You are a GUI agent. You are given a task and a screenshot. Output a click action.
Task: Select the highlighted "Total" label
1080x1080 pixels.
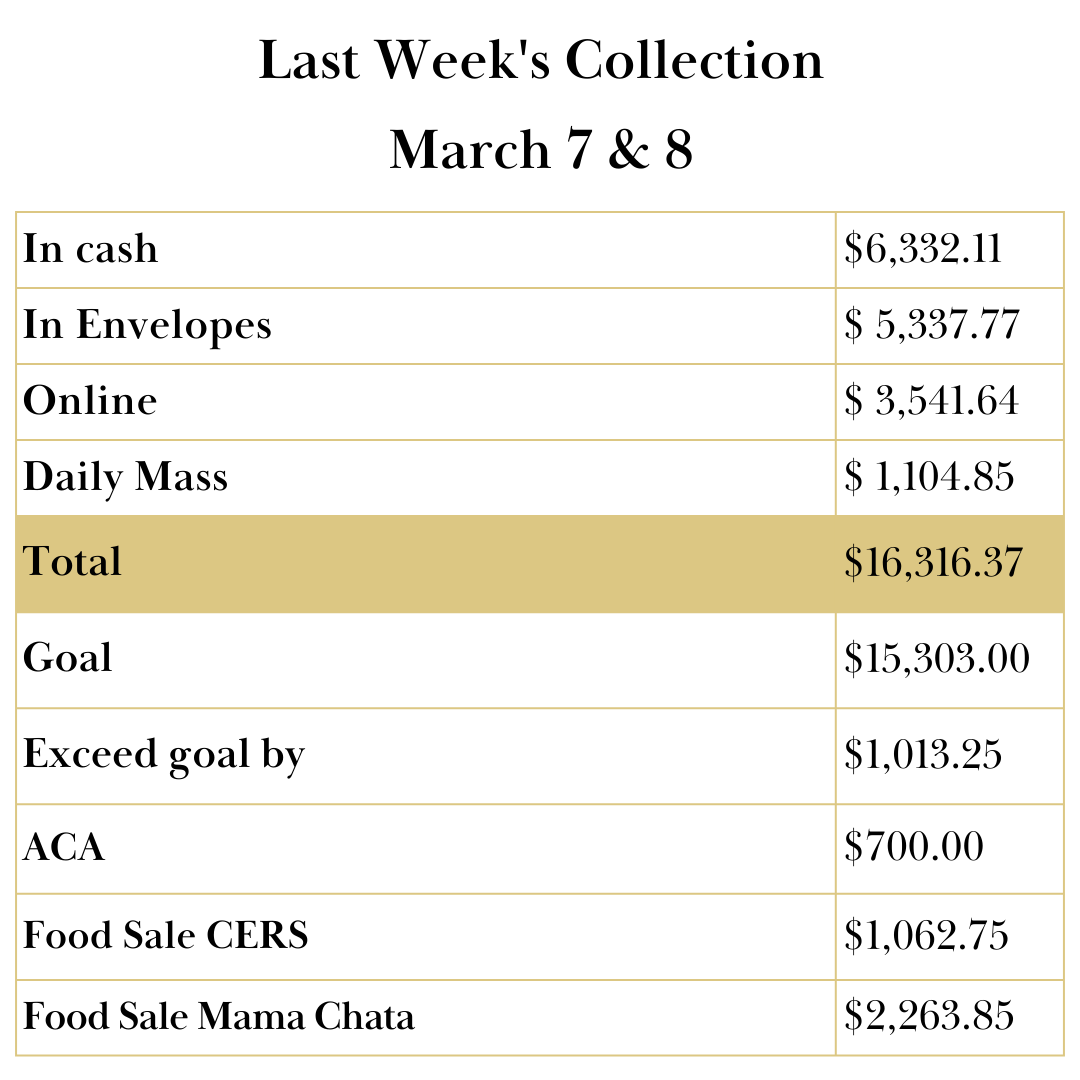tap(73, 562)
